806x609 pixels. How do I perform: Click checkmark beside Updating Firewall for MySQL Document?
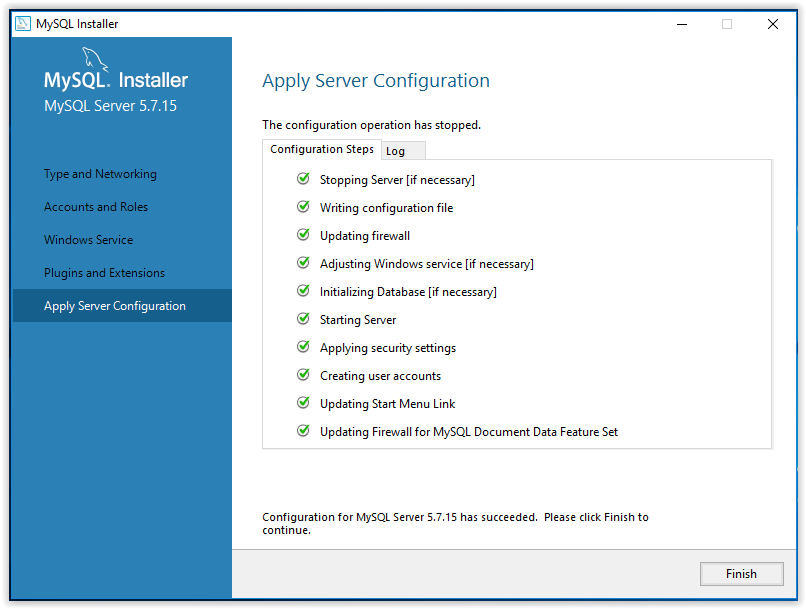[303, 431]
